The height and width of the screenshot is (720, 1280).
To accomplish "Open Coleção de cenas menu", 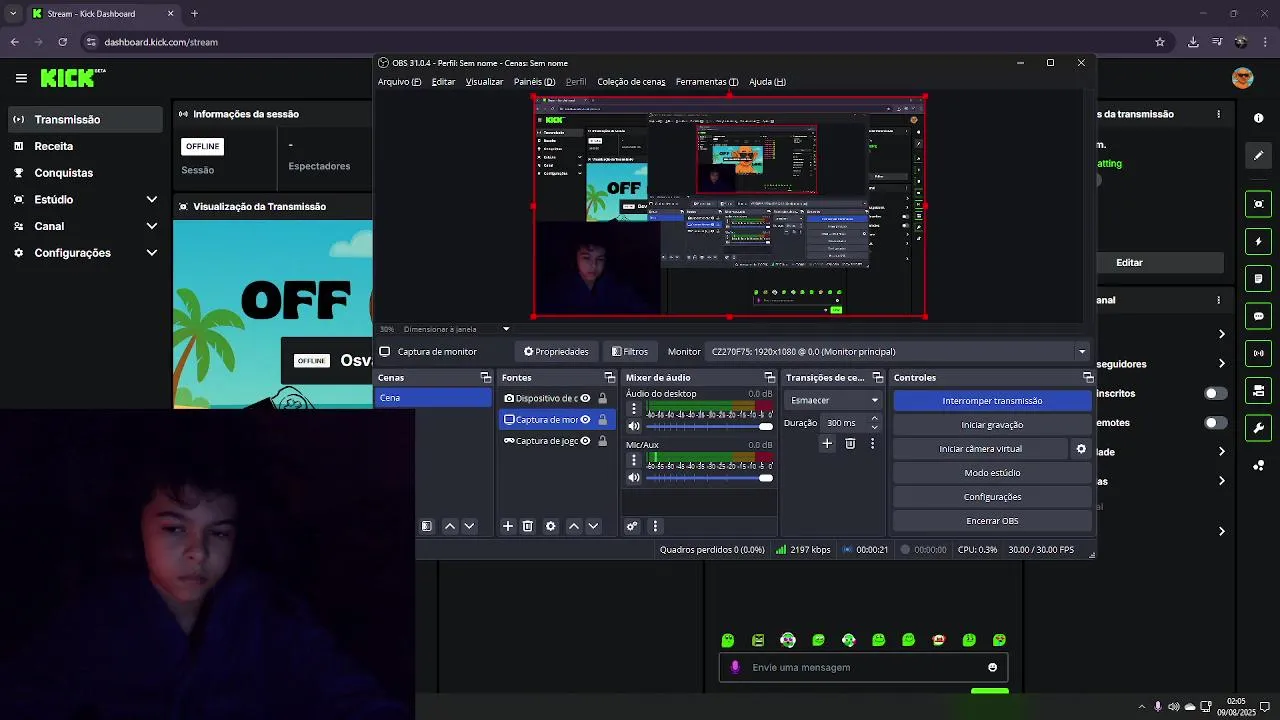I will point(631,82).
